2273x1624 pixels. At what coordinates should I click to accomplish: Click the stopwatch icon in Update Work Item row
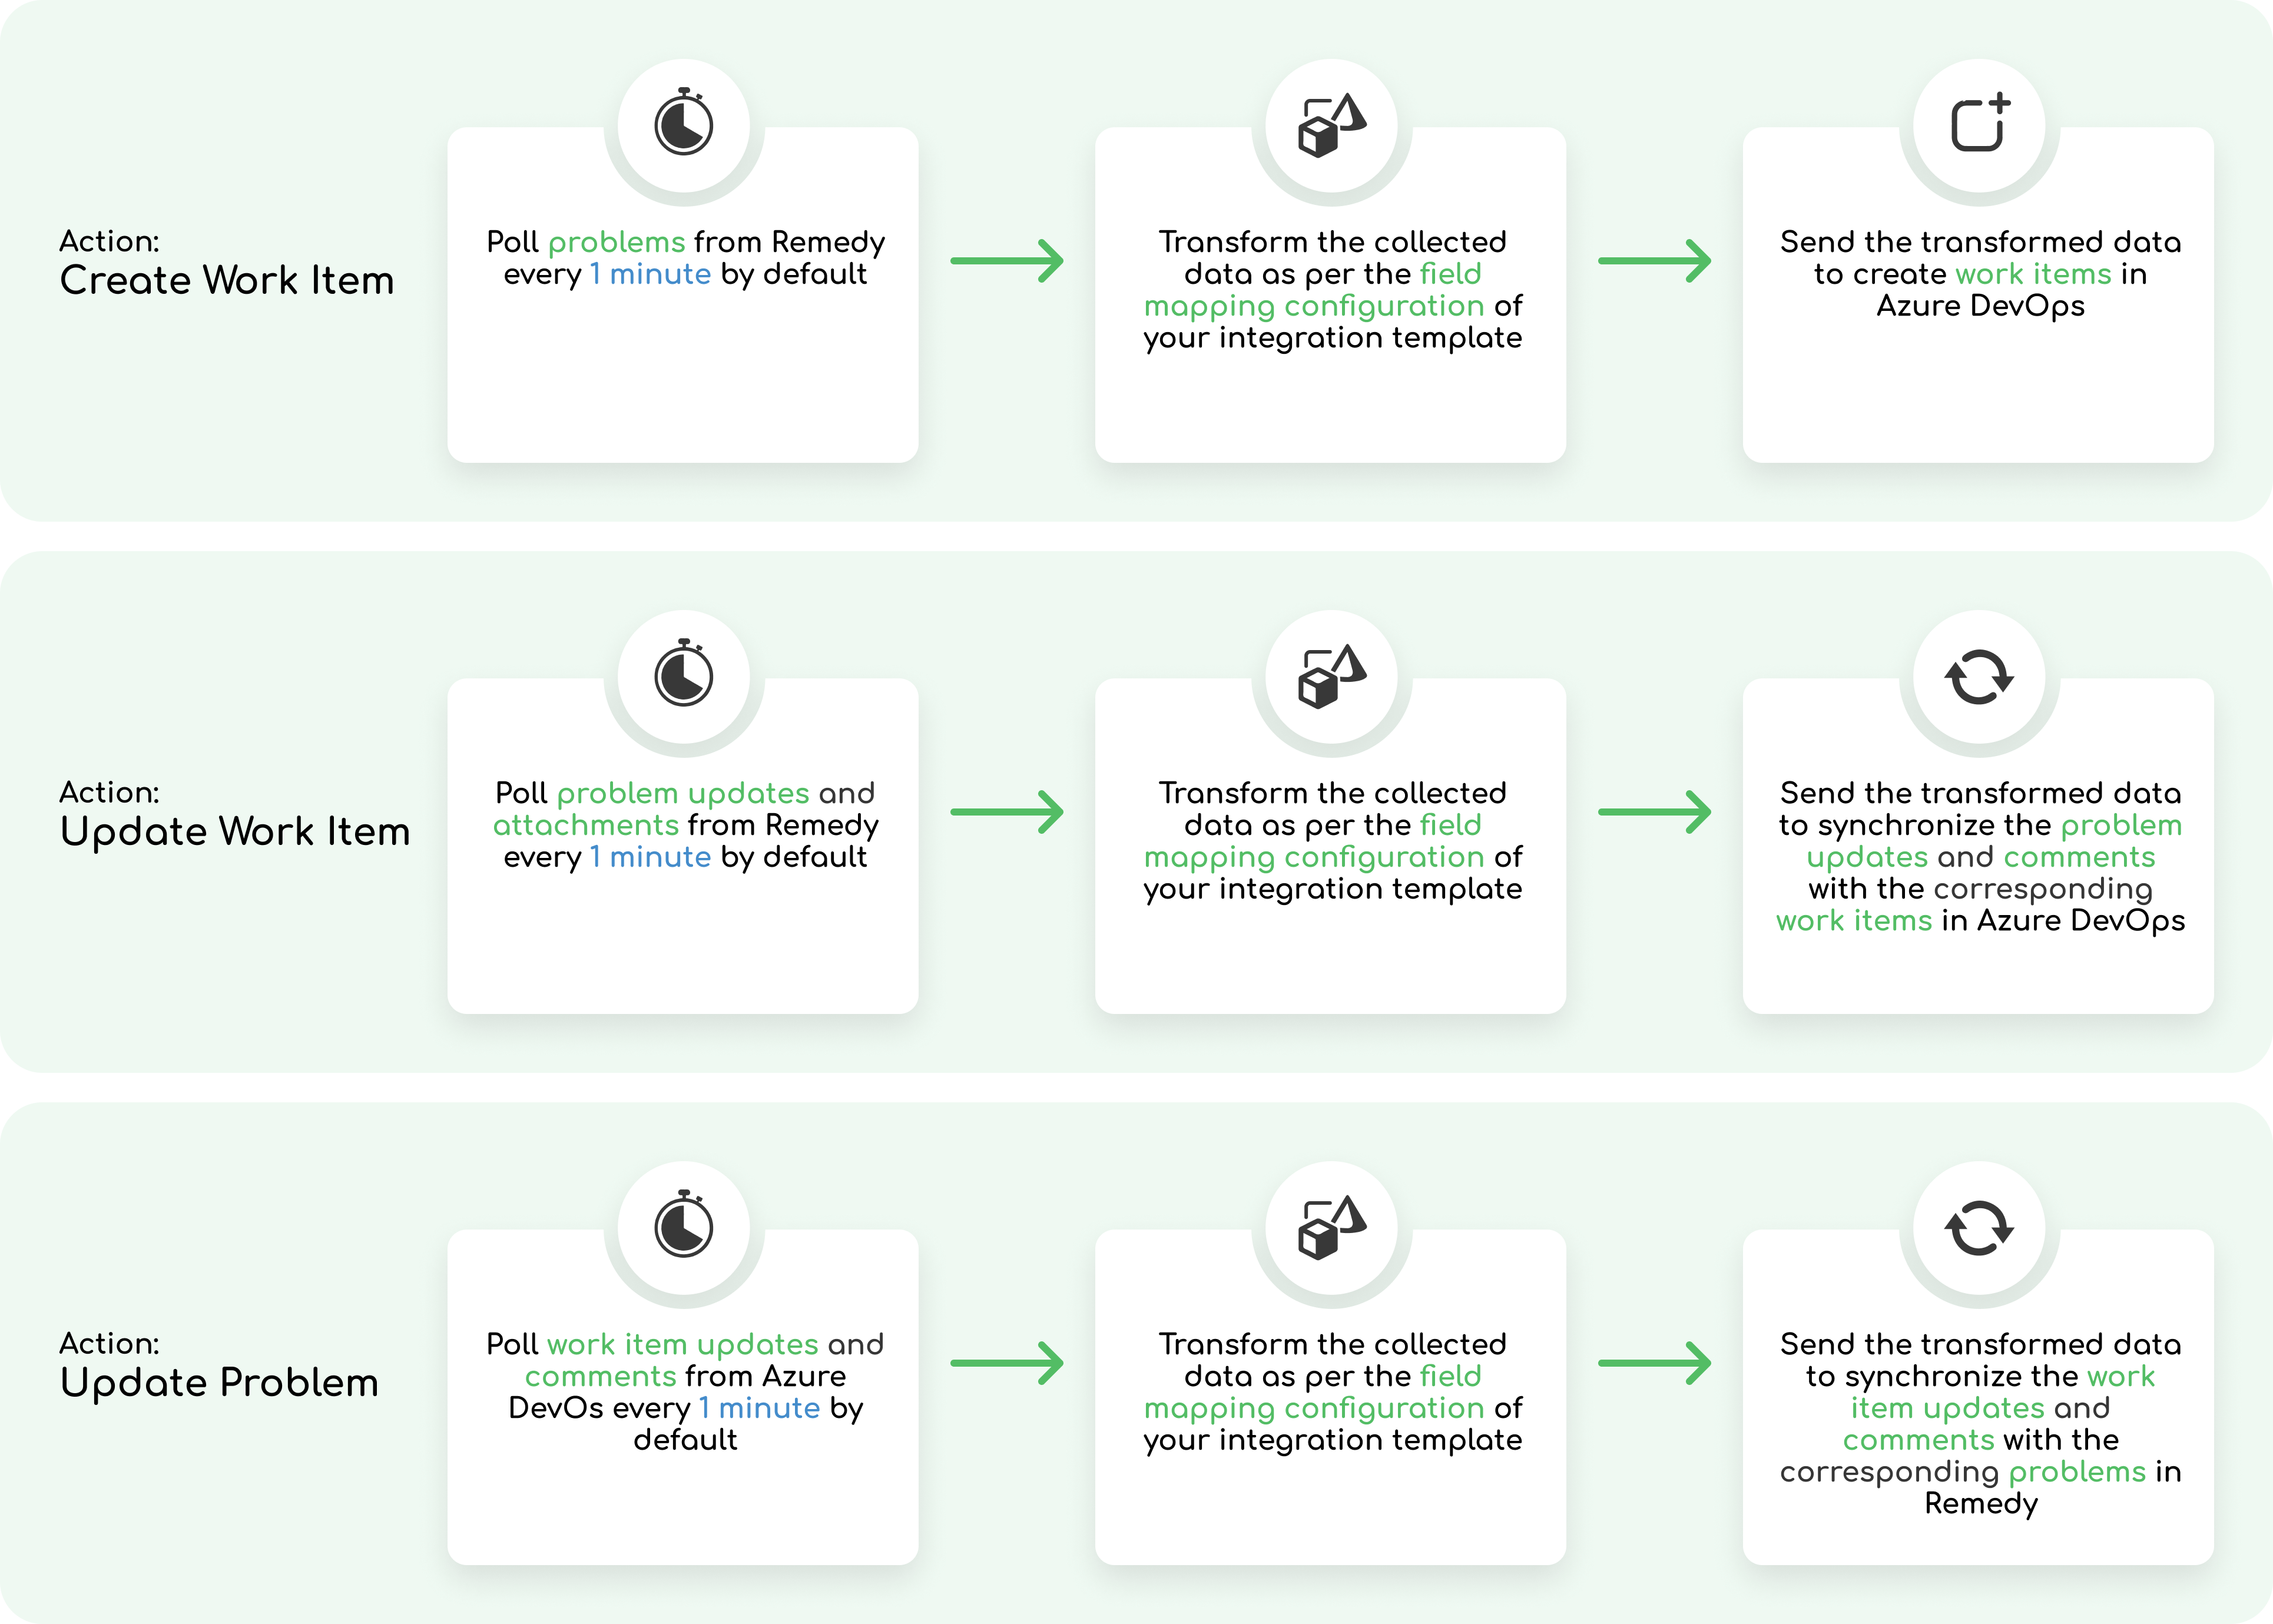(x=684, y=675)
